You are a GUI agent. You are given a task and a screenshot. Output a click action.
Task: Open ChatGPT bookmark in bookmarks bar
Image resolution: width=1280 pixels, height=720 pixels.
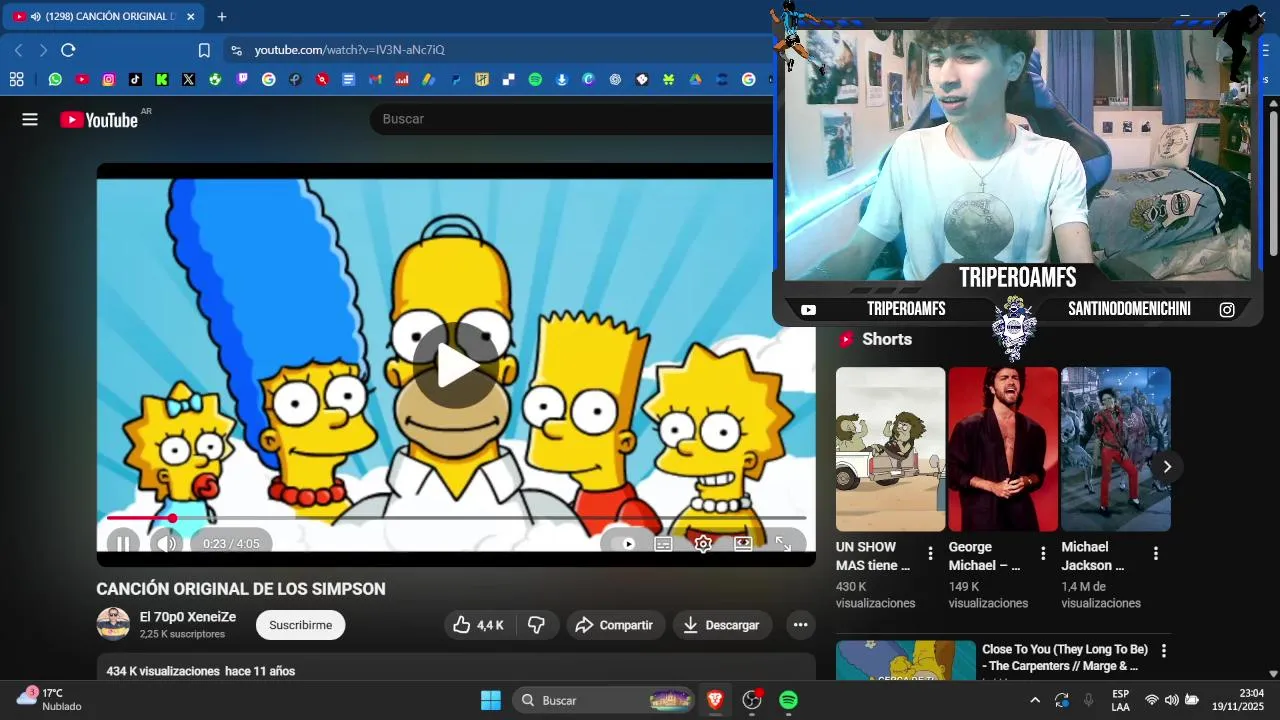point(615,79)
